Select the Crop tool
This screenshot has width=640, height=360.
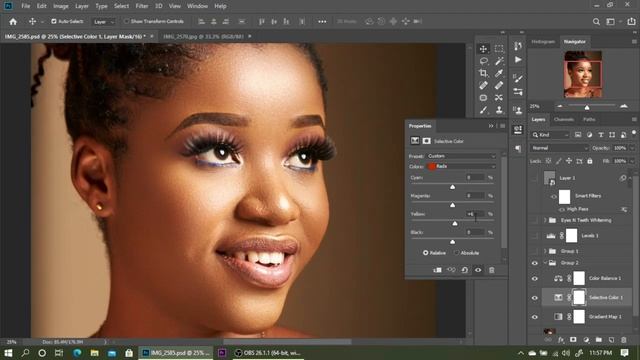483,73
